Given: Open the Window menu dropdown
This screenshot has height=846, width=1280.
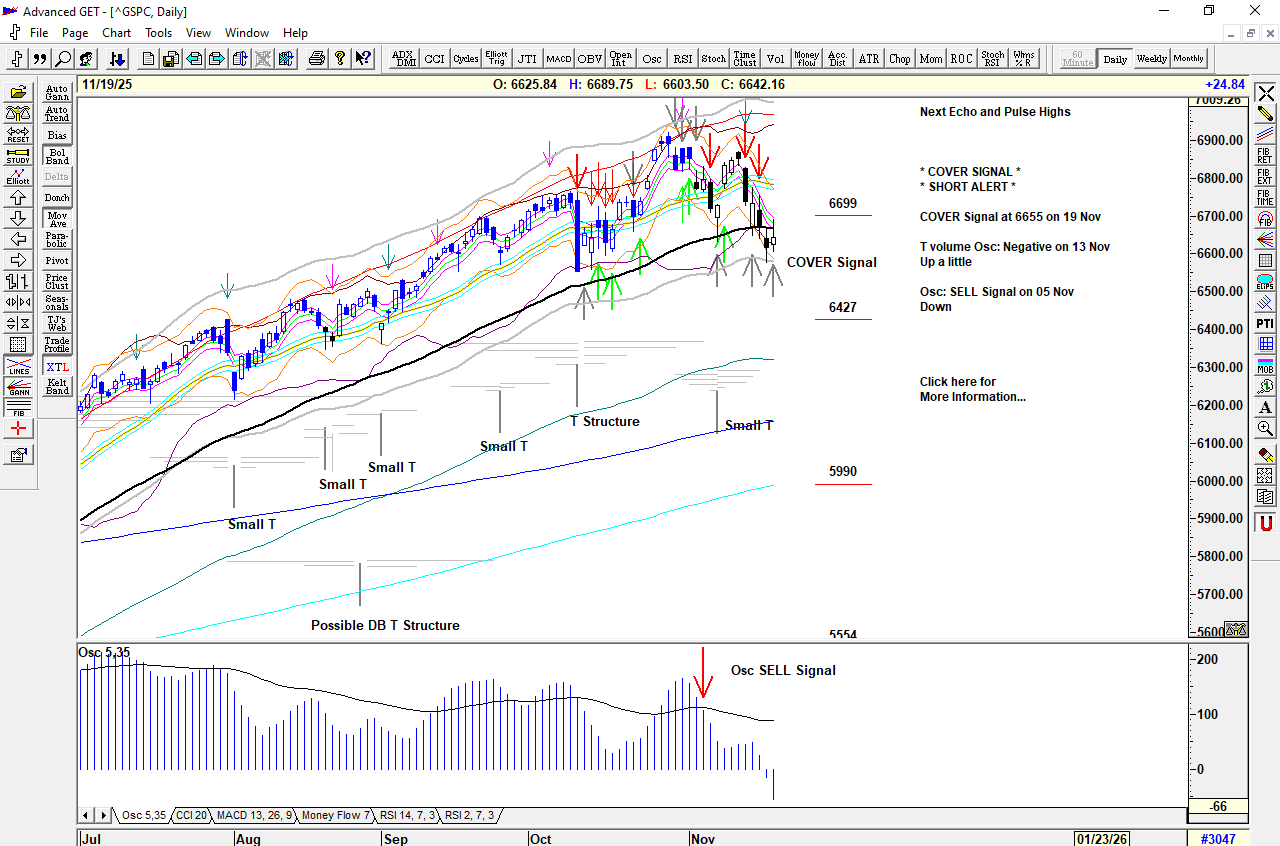Looking at the screenshot, I should coord(246,33).
